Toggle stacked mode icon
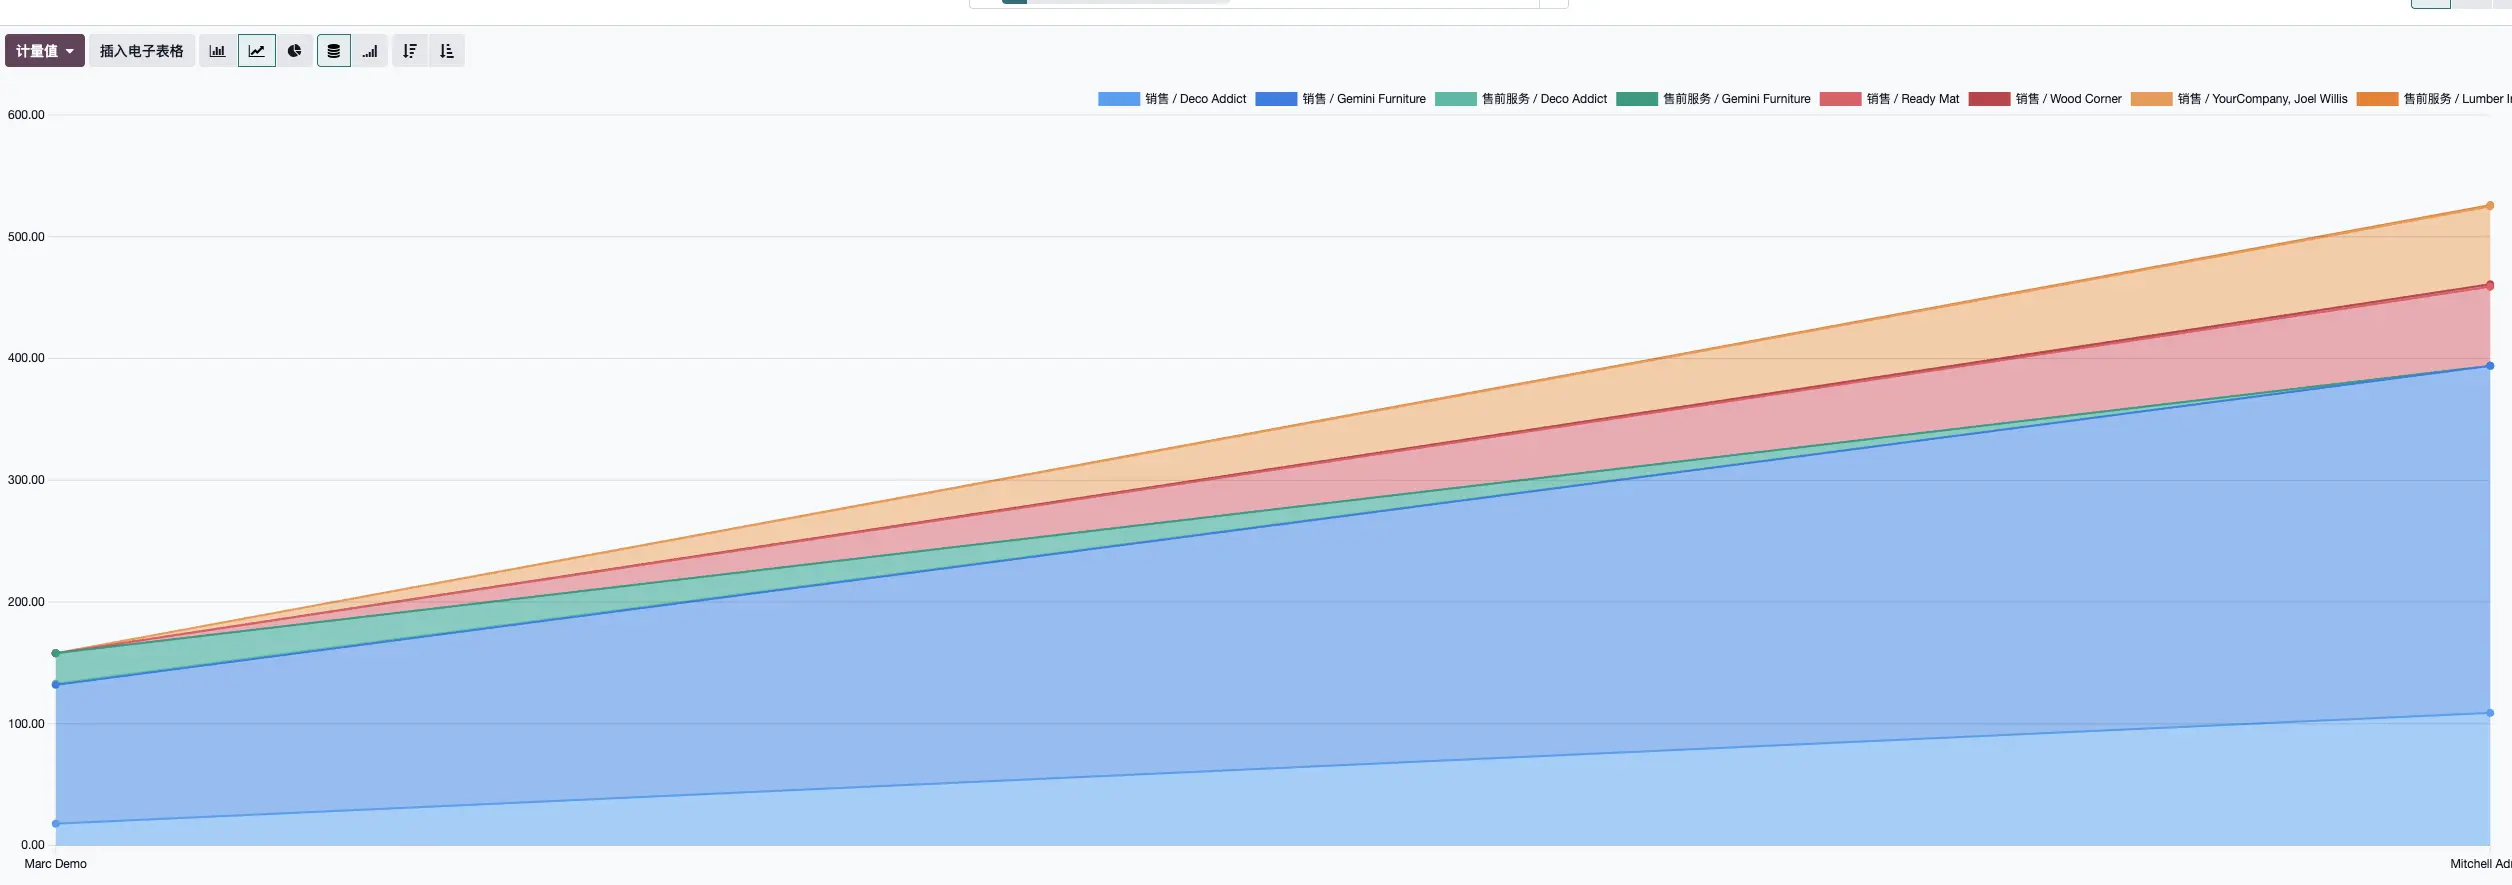 pos(334,51)
